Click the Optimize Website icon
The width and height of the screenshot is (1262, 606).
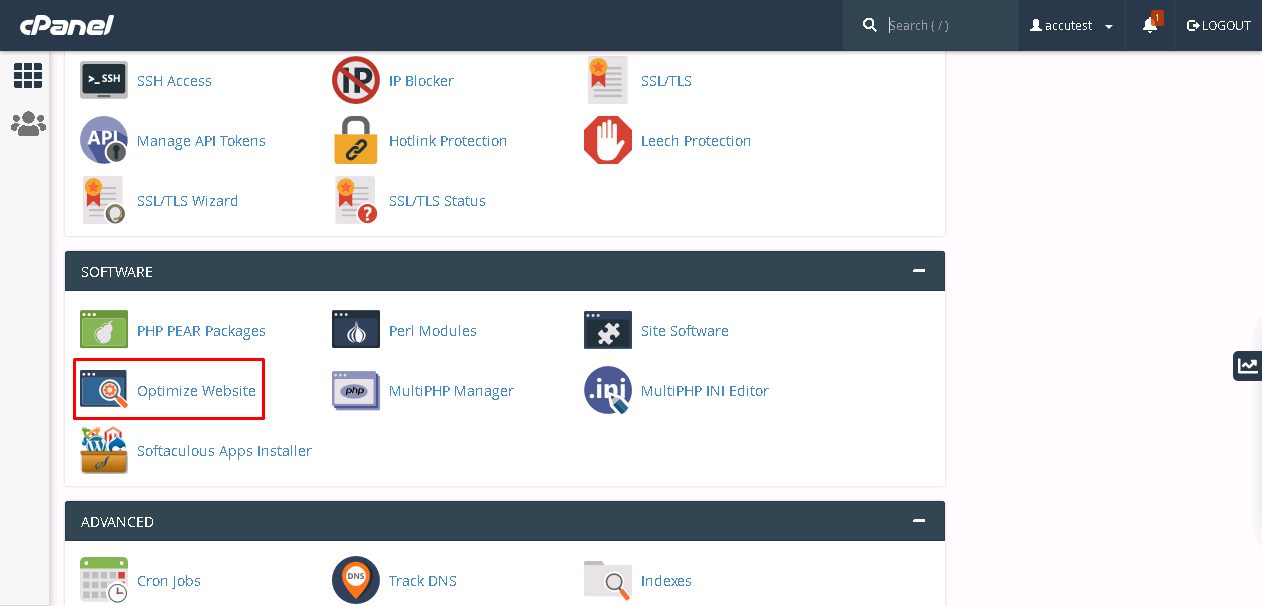(x=104, y=390)
